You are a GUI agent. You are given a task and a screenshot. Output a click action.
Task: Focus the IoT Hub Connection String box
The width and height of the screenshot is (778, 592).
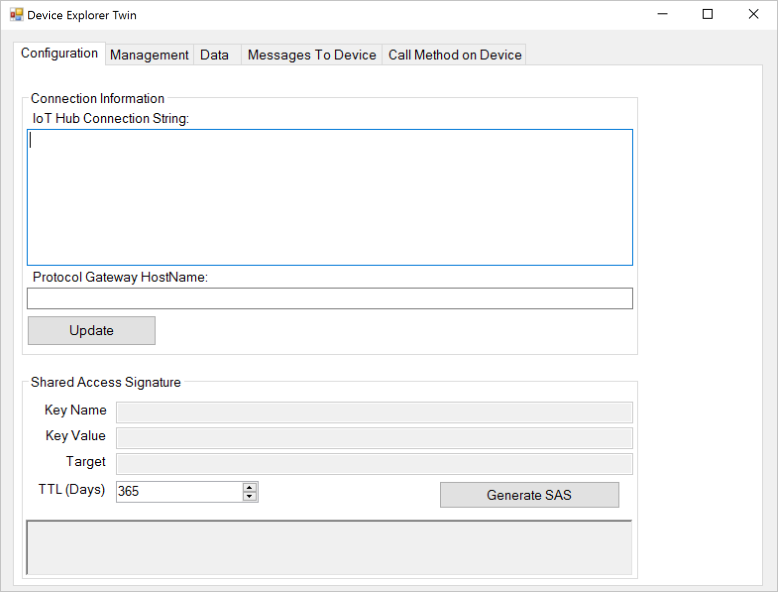[x=330, y=197]
